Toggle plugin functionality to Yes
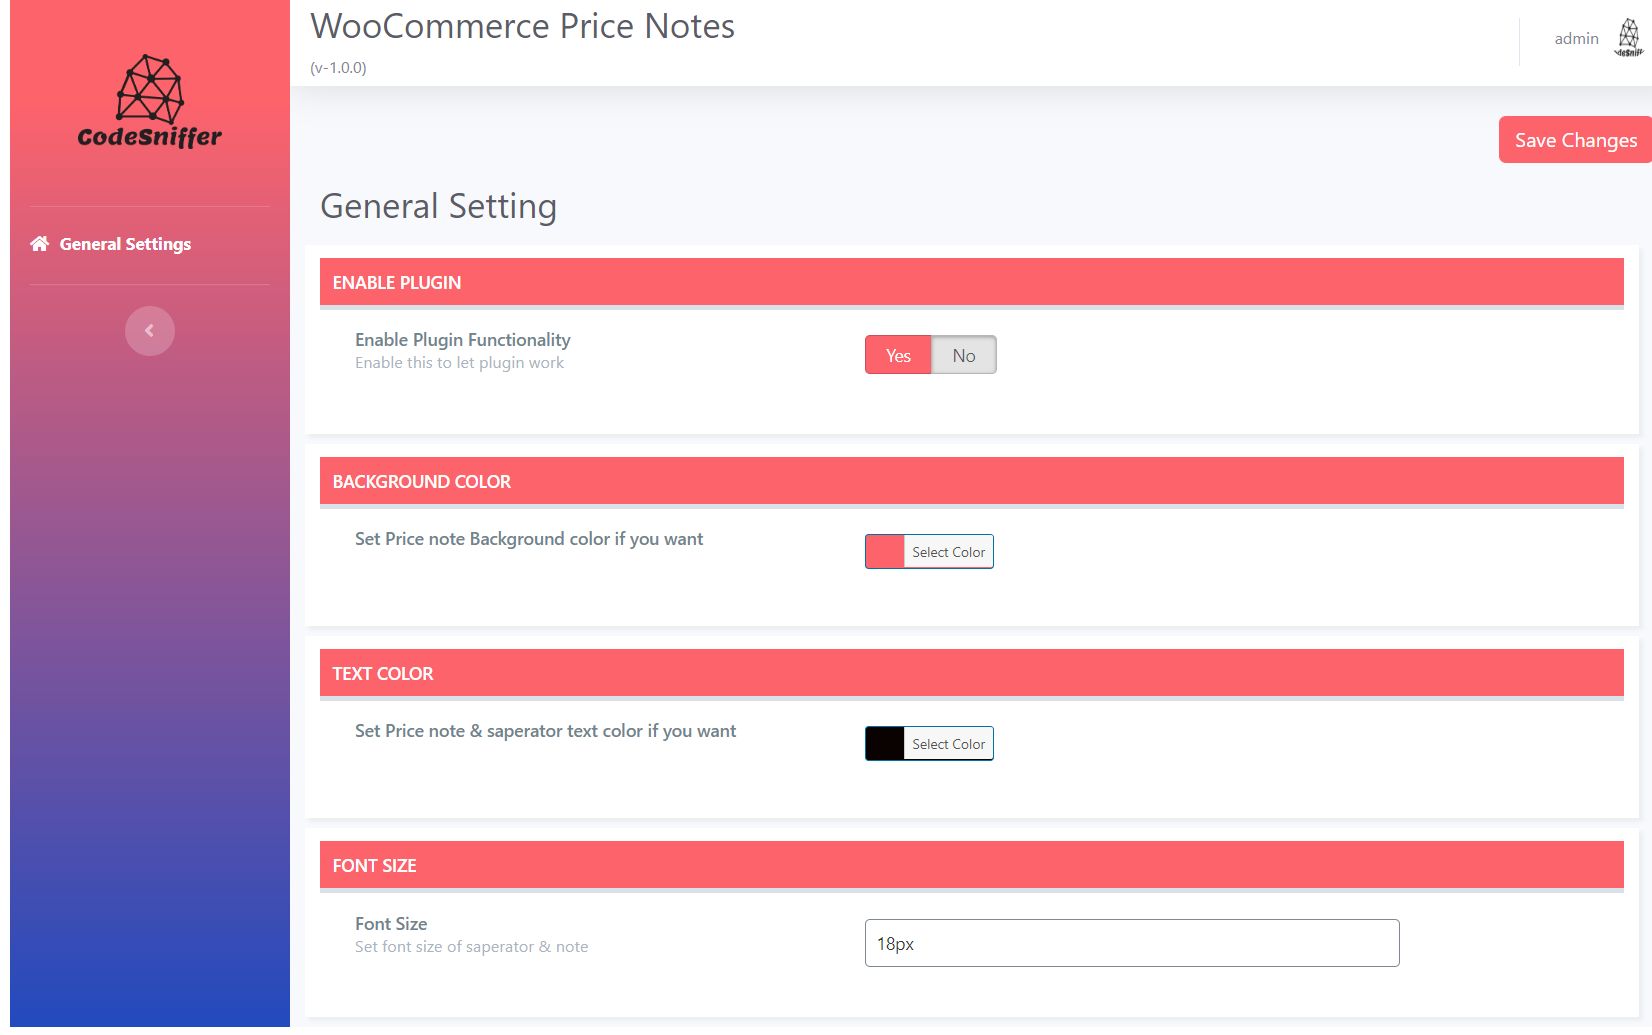Image resolution: width=1652 pixels, height=1035 pixels. 898,355
